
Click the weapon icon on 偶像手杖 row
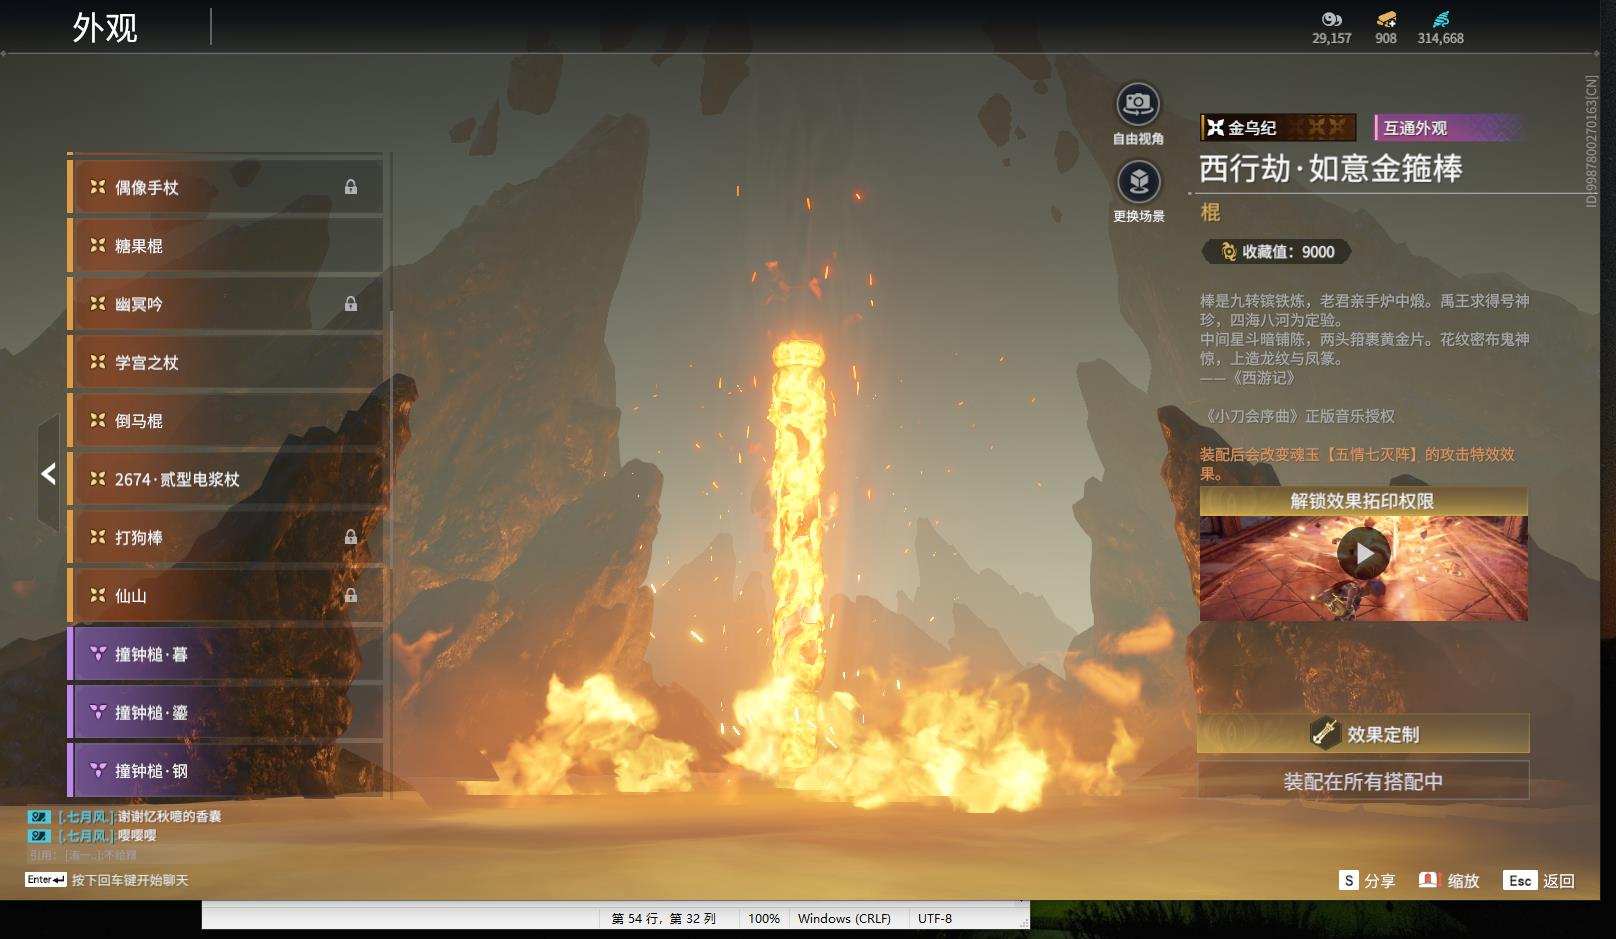[97, 187]
